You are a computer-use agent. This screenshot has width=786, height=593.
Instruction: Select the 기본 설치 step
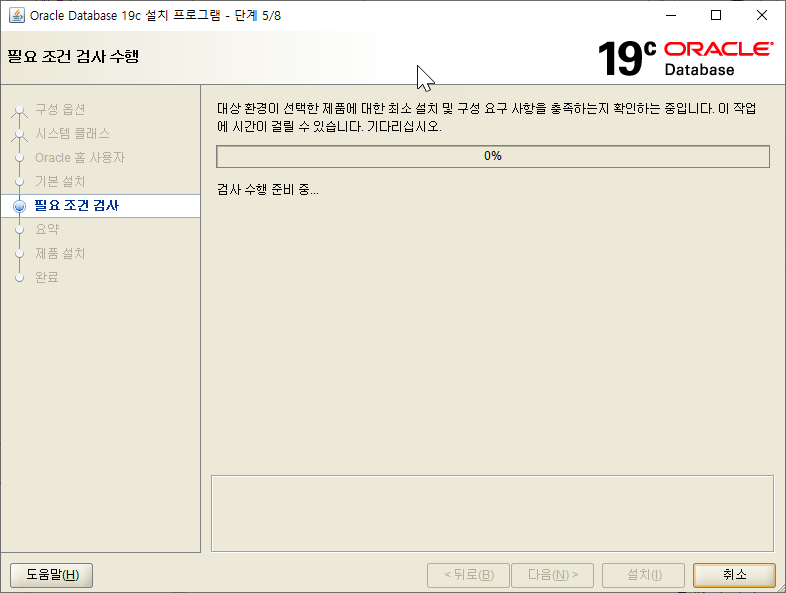pyautogui.click(x=60, y=181)
